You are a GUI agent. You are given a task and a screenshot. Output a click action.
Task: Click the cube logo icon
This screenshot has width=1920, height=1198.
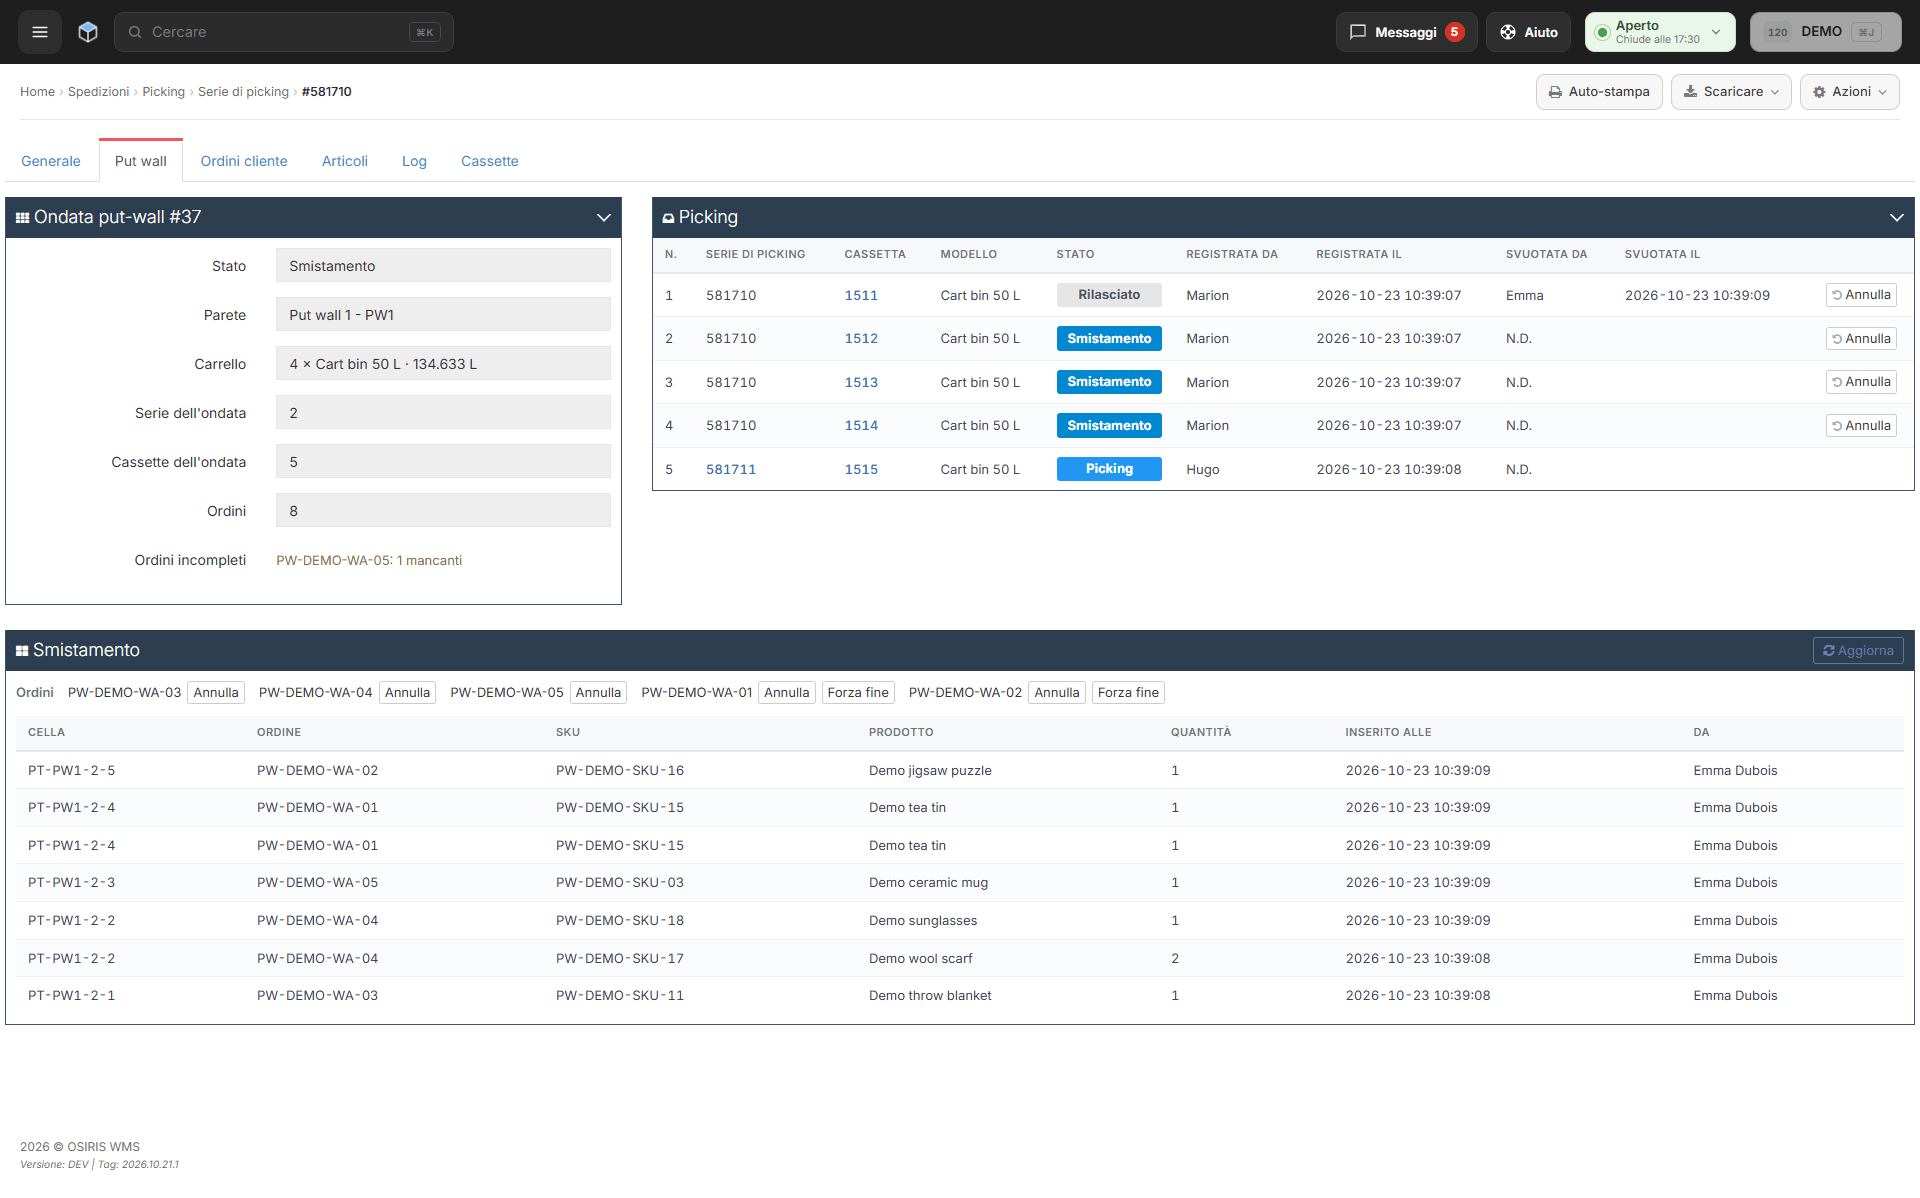coord(88,32)
